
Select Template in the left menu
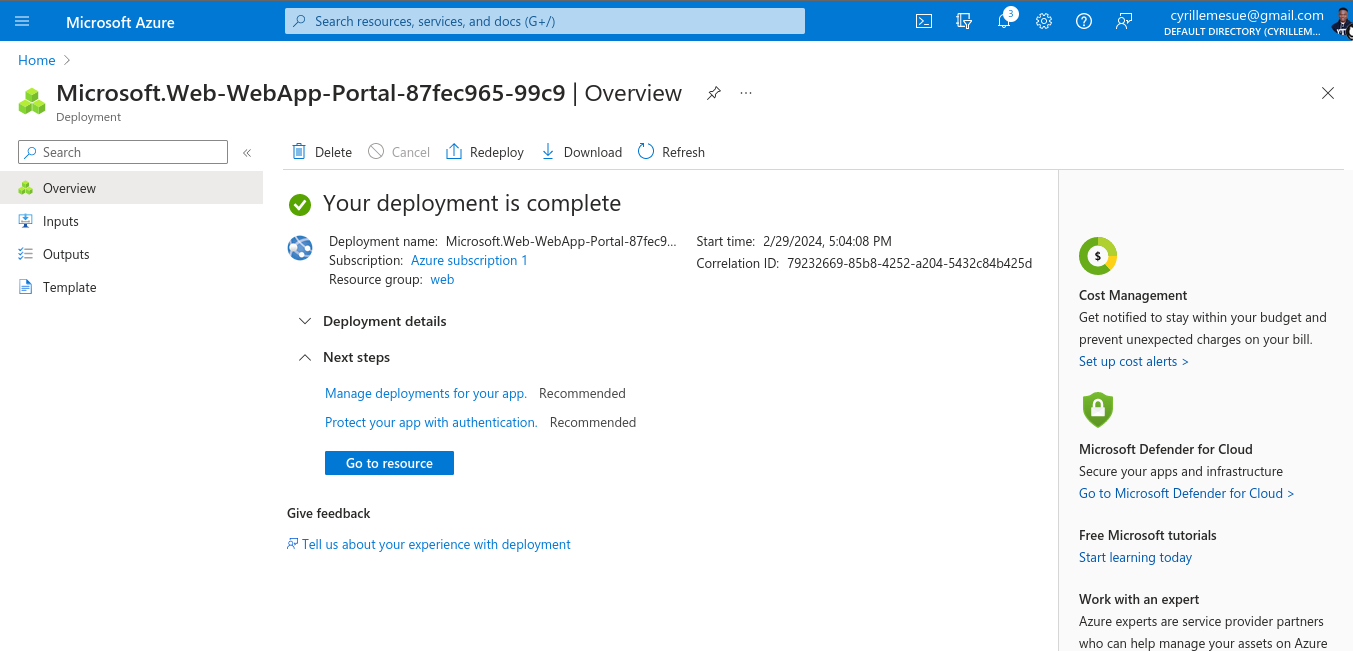point(69,287)
